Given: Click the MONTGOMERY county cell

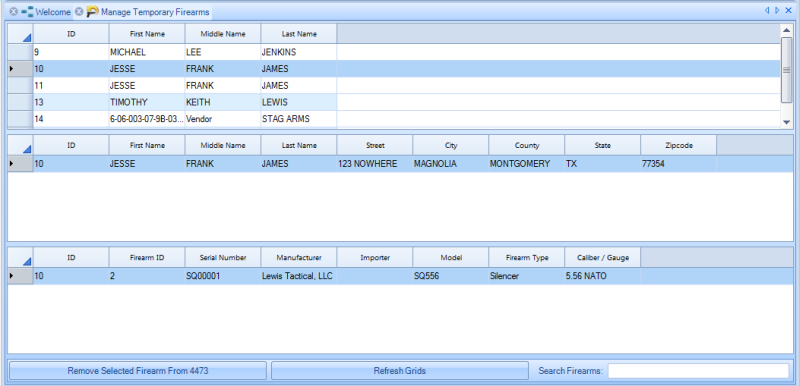Looking at the screenshot, I should (527, 164).
